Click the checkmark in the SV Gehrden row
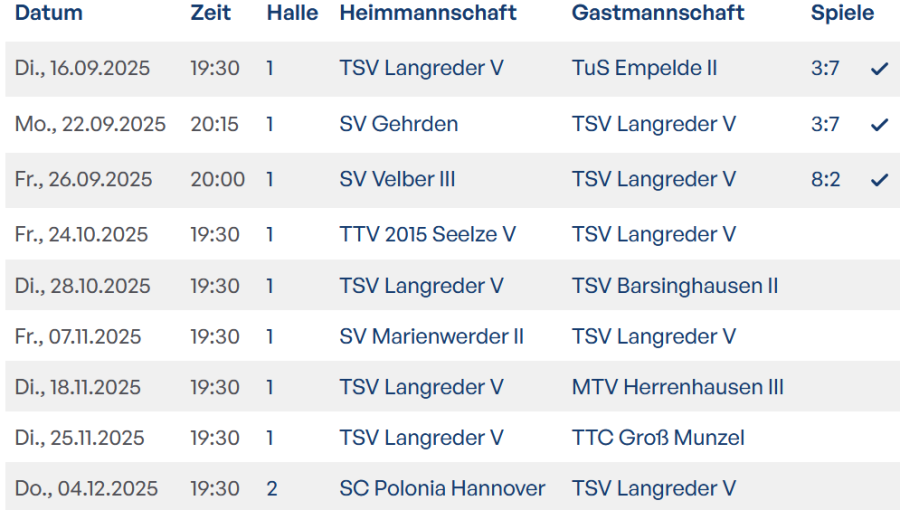The image size is (900, 510). click(879, 125)
